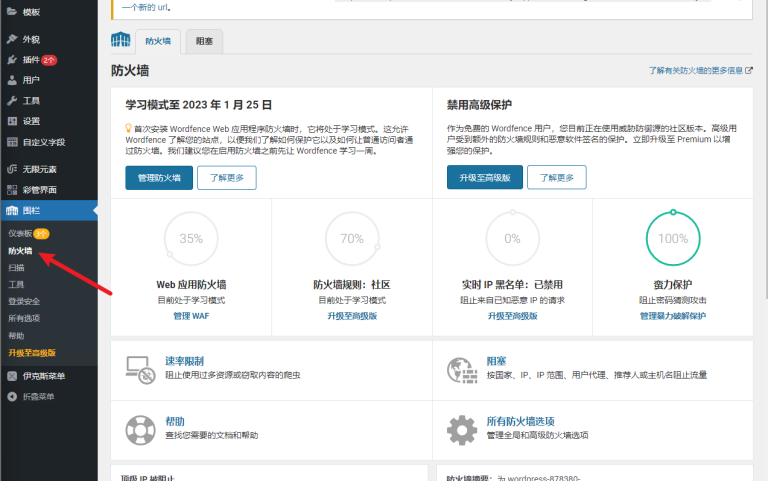Click the 管理 WAF link

click(191, 316)
